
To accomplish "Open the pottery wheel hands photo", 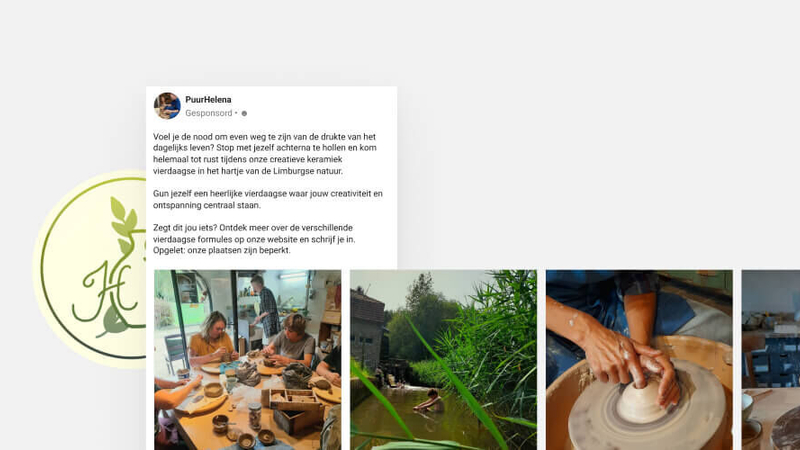I will 639,360.
